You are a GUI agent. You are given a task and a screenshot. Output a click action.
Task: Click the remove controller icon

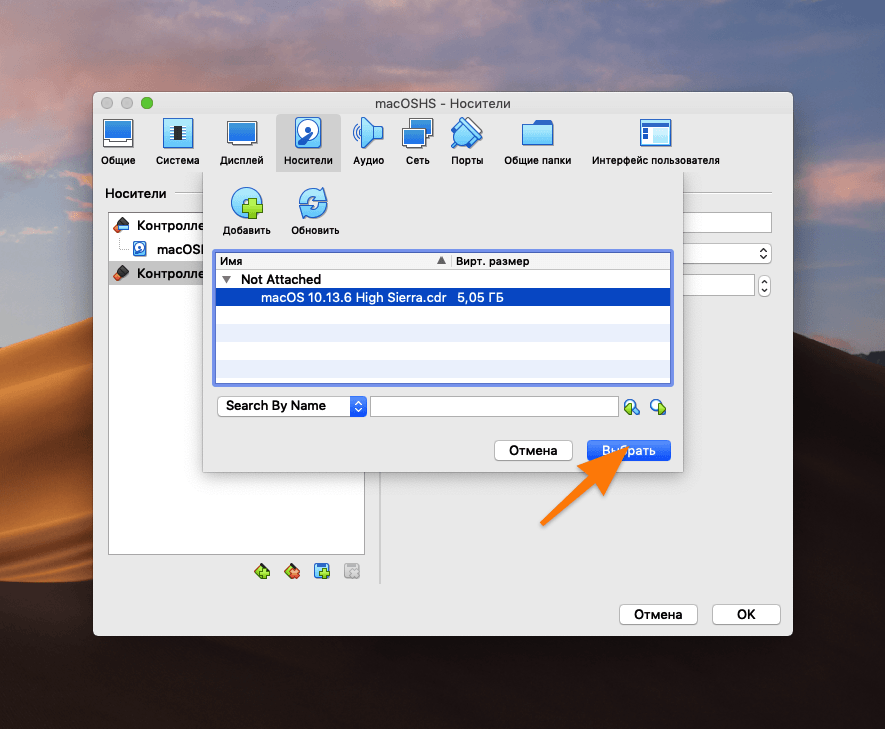click(x=292, y=572)
